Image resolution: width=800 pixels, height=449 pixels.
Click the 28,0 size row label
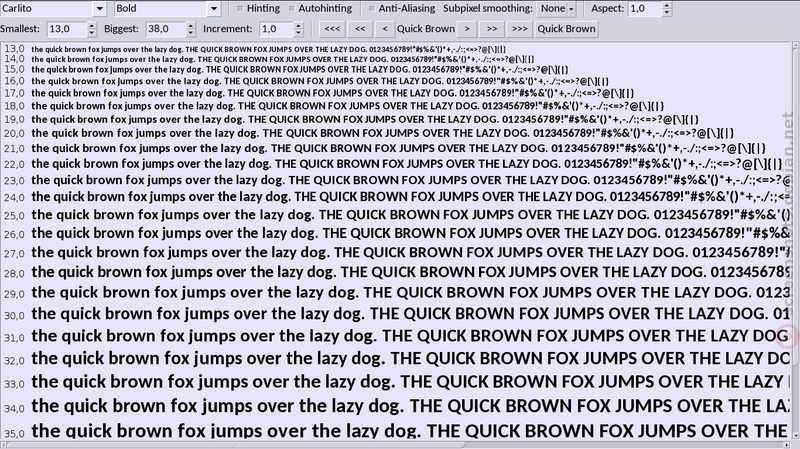click(x=14, y=273)
